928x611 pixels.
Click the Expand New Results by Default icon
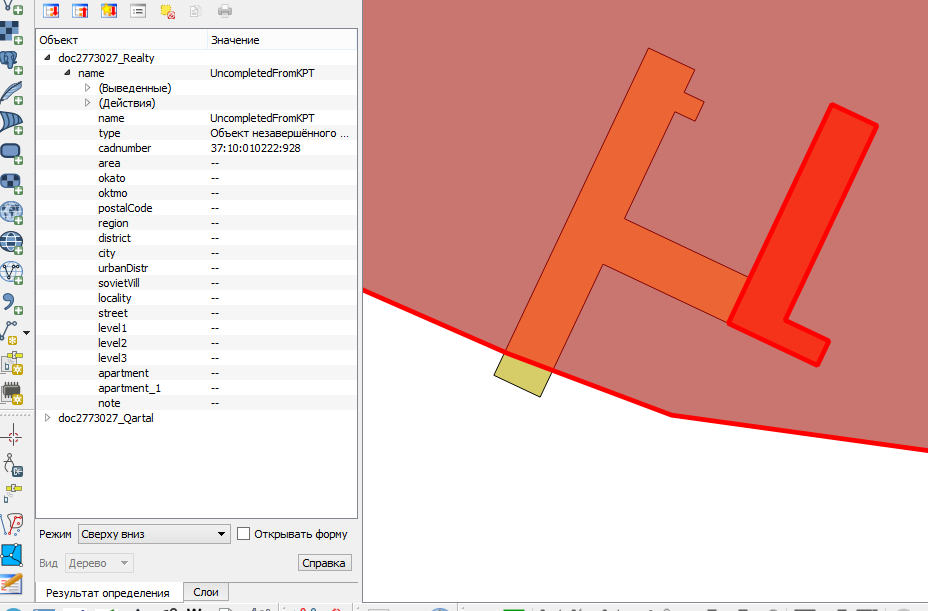(108, 12)
